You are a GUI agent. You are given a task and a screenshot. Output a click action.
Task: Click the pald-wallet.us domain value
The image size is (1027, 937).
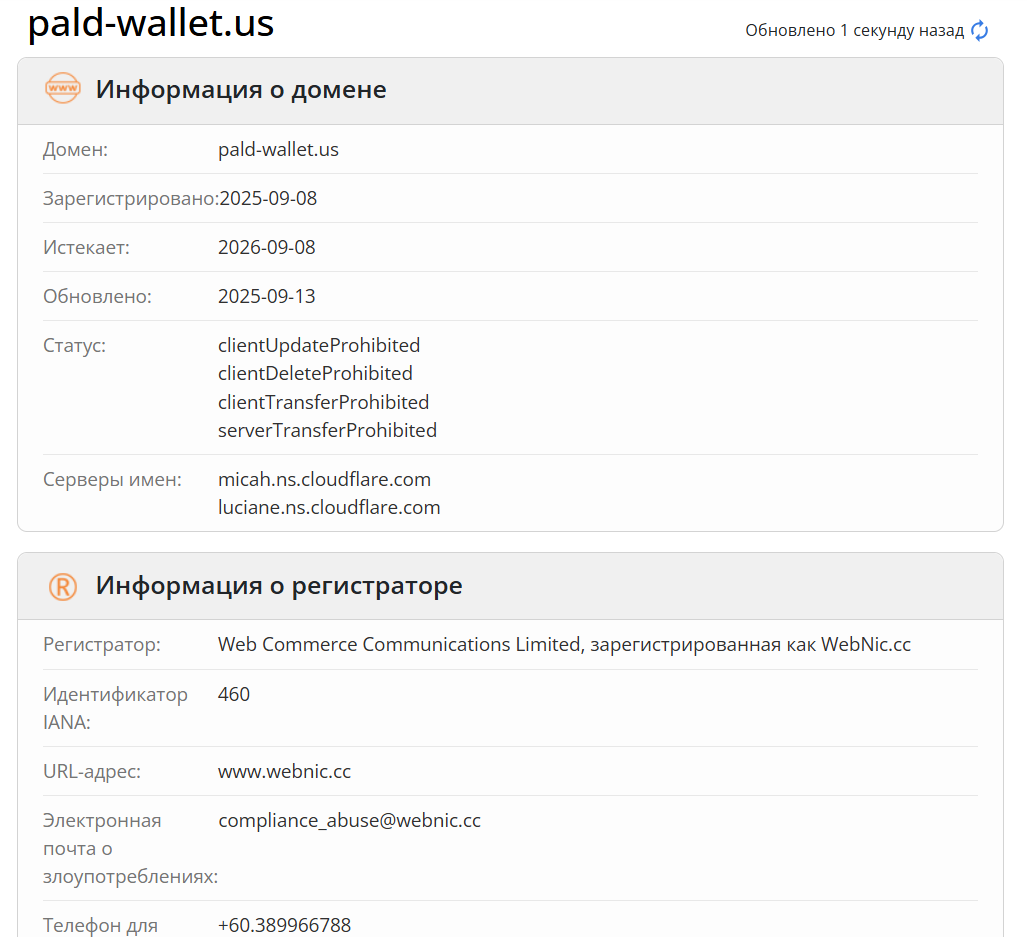pos(278,150)
